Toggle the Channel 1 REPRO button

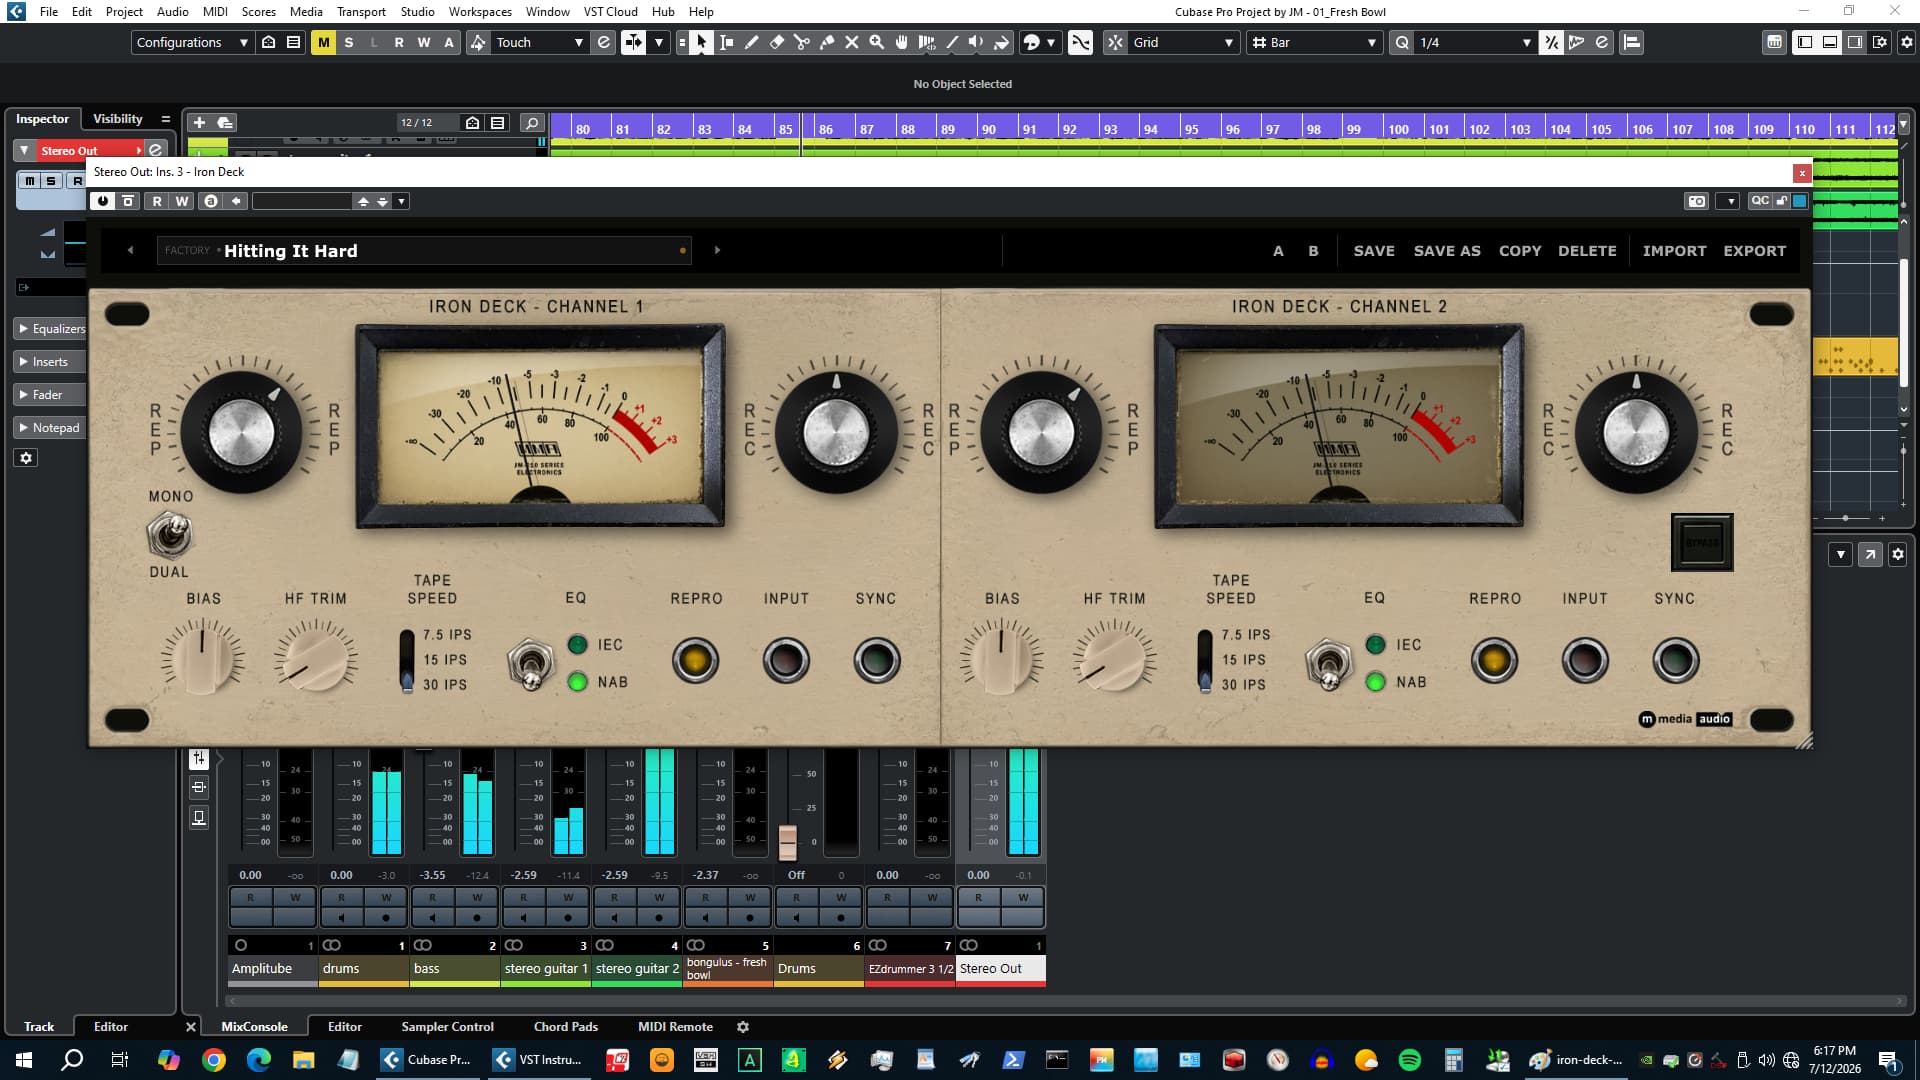(x=695, y=661)
